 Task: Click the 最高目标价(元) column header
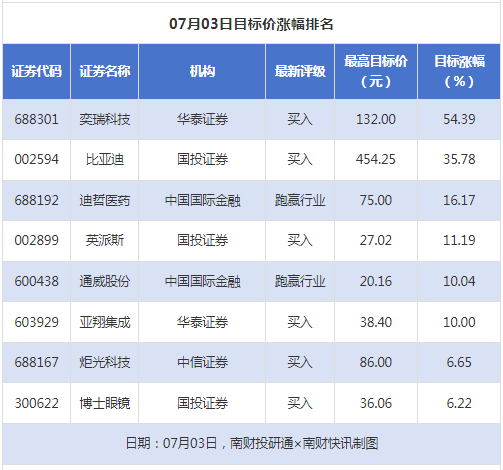376,71
